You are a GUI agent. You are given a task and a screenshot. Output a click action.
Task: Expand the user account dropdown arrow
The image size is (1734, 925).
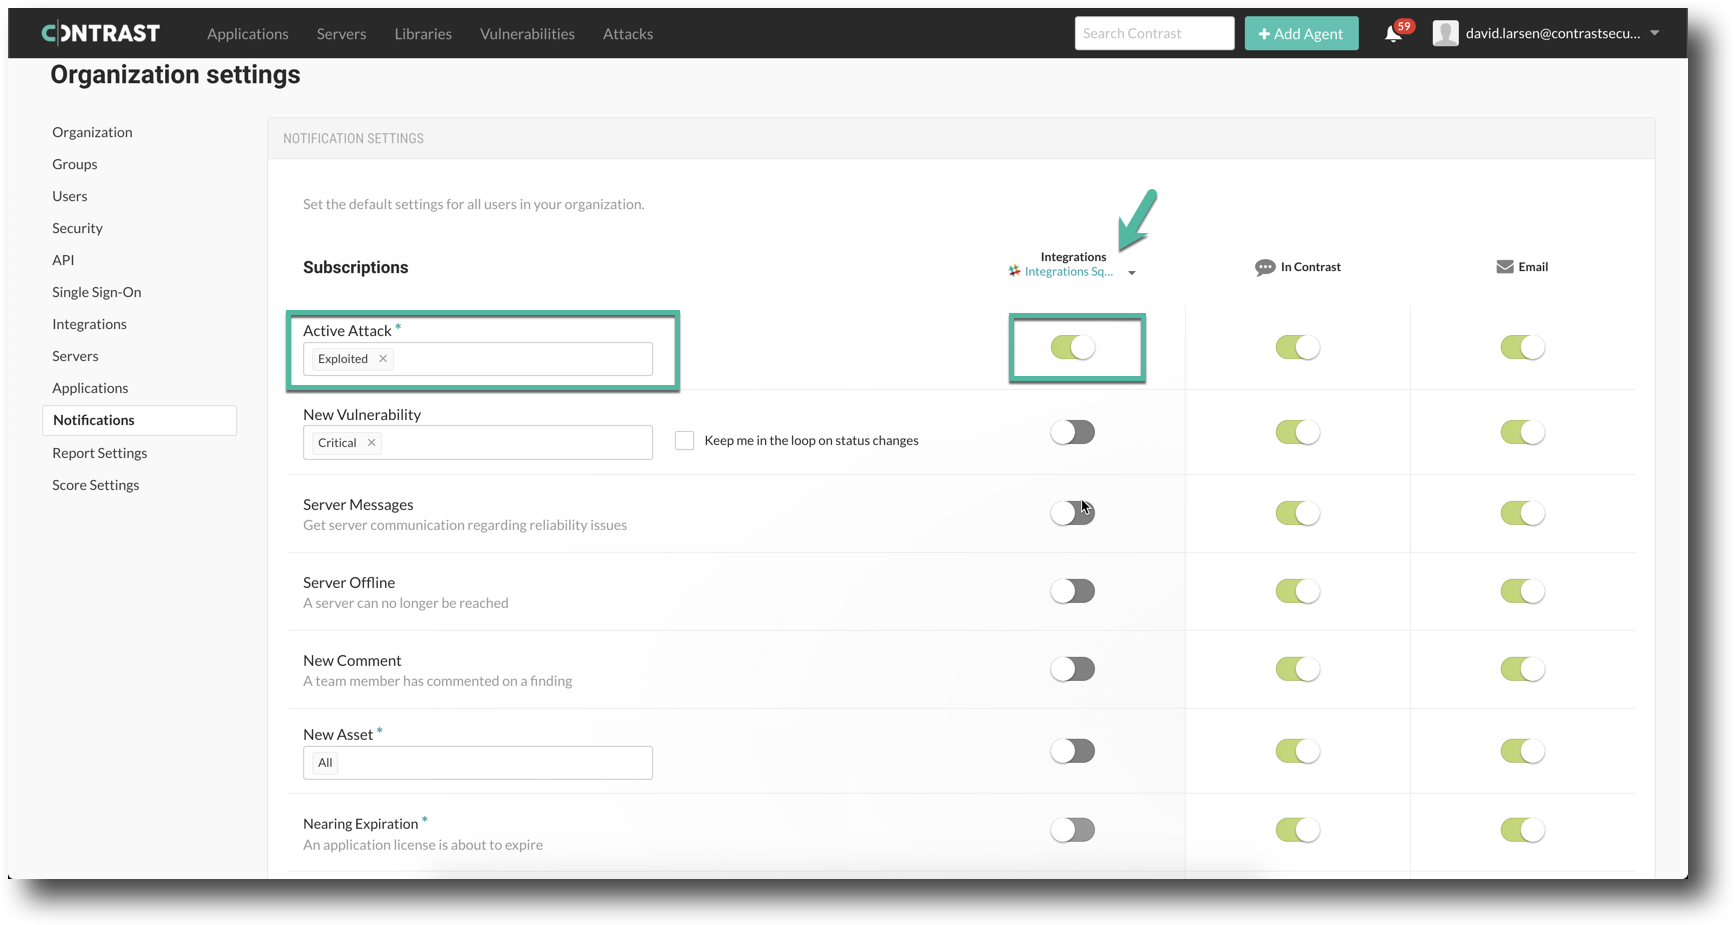(1655, 33)
